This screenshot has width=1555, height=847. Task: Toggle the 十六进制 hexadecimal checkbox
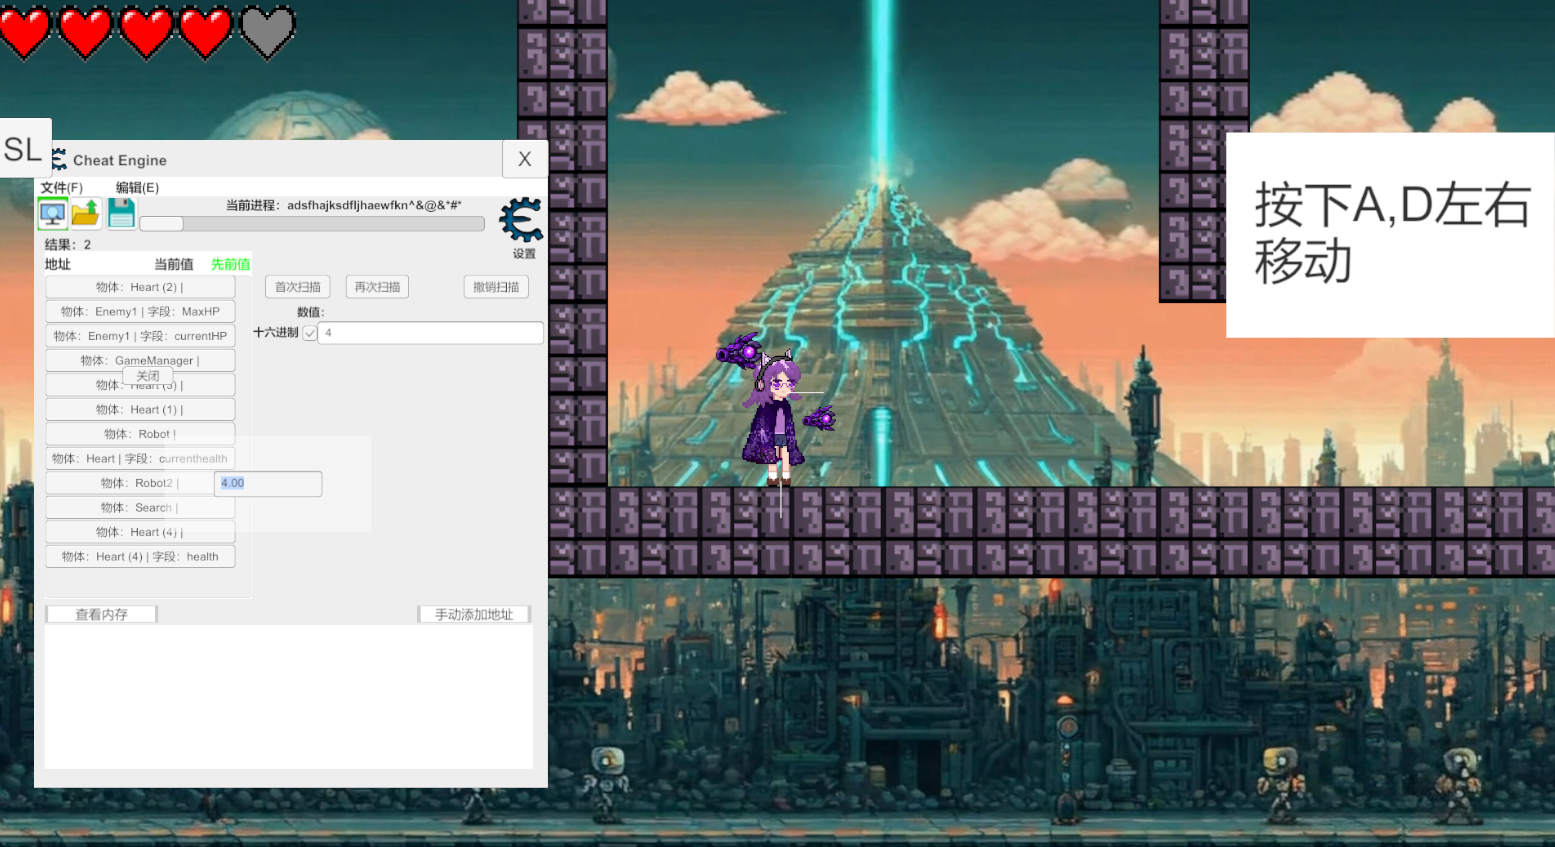pyautogui.click(x=310, y=333)
